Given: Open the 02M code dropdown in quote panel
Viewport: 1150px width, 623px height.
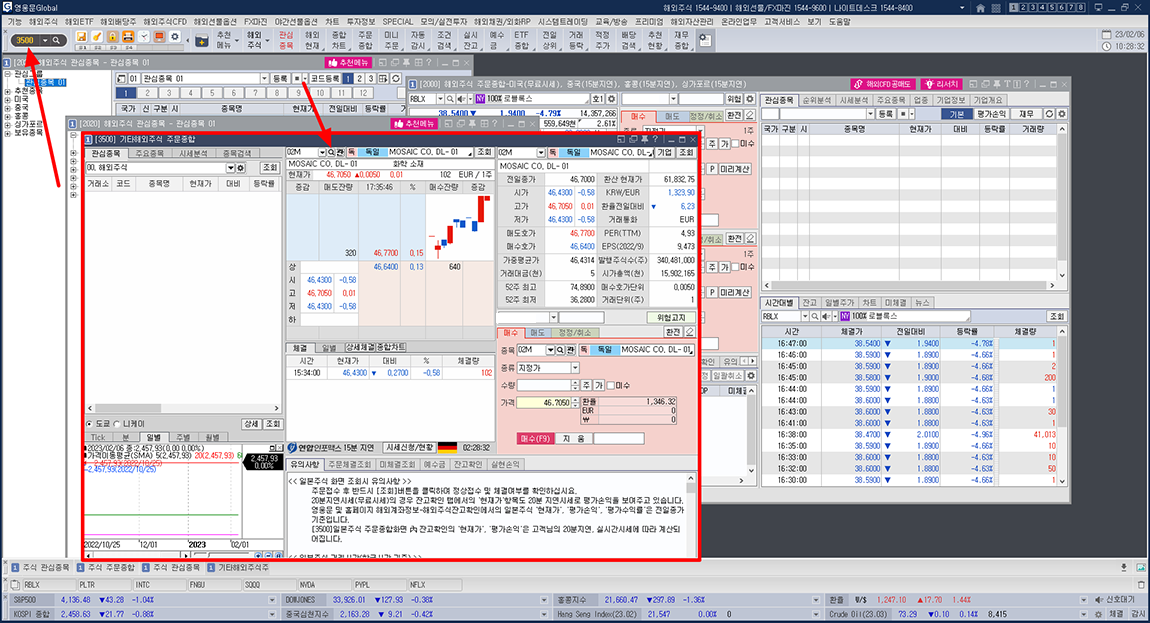Looking at the screenshot, I should coord(321,152).
